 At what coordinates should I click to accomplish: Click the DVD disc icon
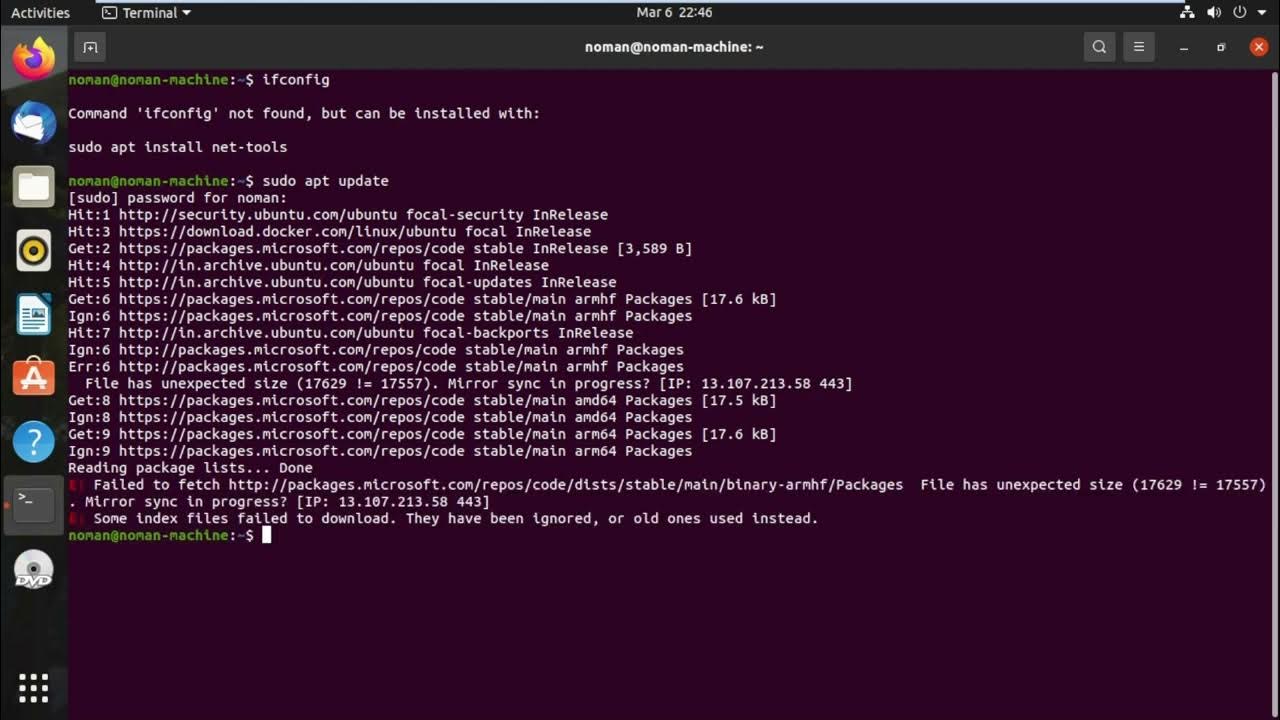34,570
